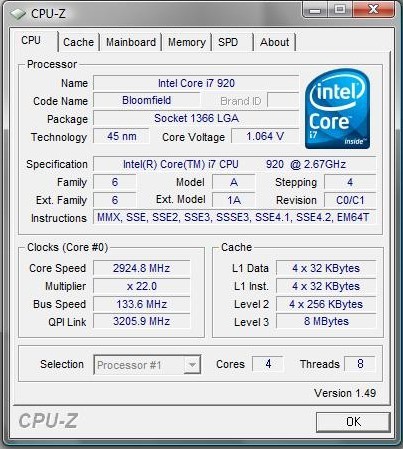The width and height of the screenshot is (403, 449).
Task: Click the processor Name field
Action: click(x=196, y=83)
